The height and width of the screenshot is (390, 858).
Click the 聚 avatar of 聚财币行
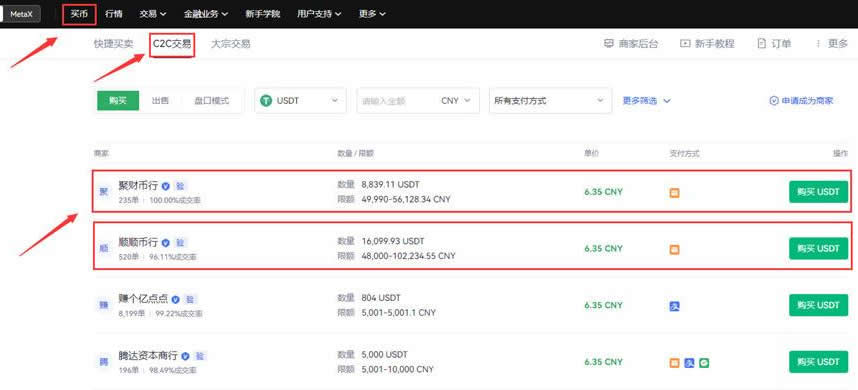pyautogui.click(x=104, y=191)
